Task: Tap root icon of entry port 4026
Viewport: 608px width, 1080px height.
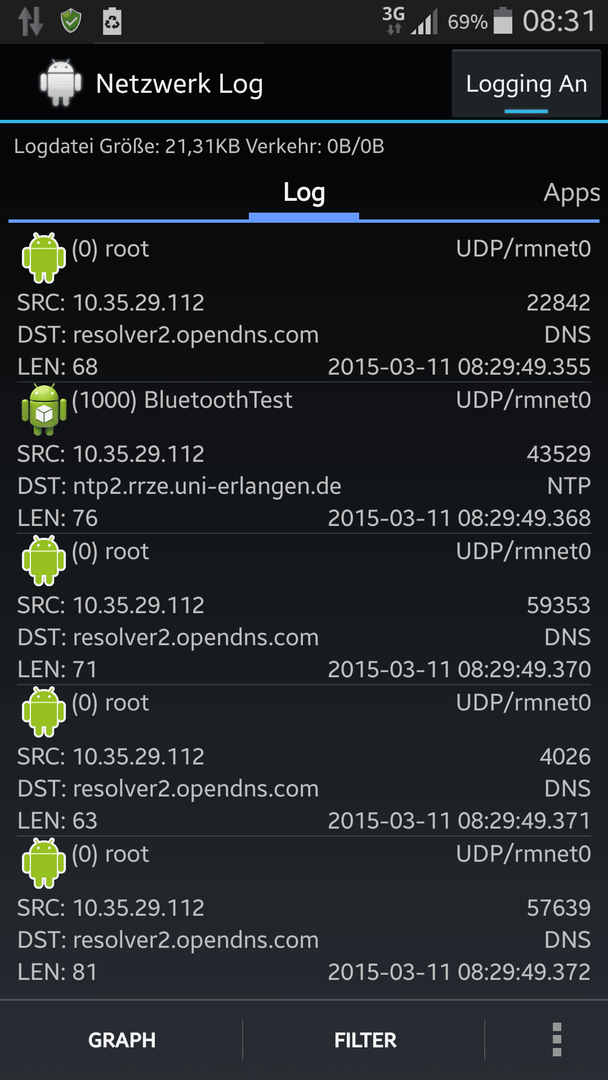Action: 44,713
